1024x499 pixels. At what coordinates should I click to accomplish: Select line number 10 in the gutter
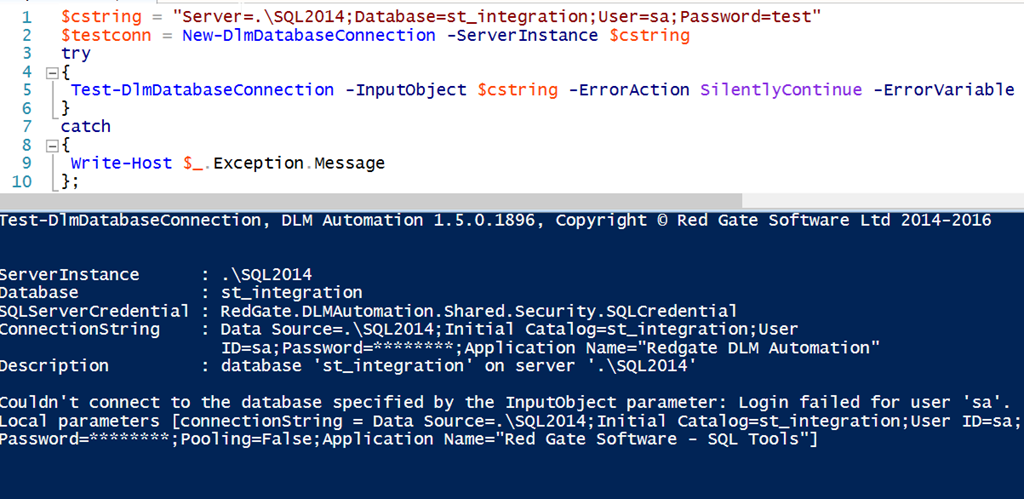tap(21, 181)
